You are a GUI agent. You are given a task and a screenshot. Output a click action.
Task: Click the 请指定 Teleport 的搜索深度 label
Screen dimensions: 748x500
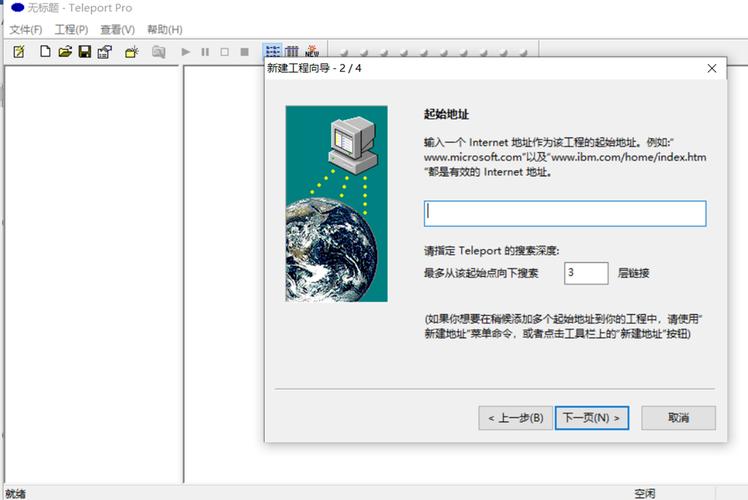pos(491,250)
